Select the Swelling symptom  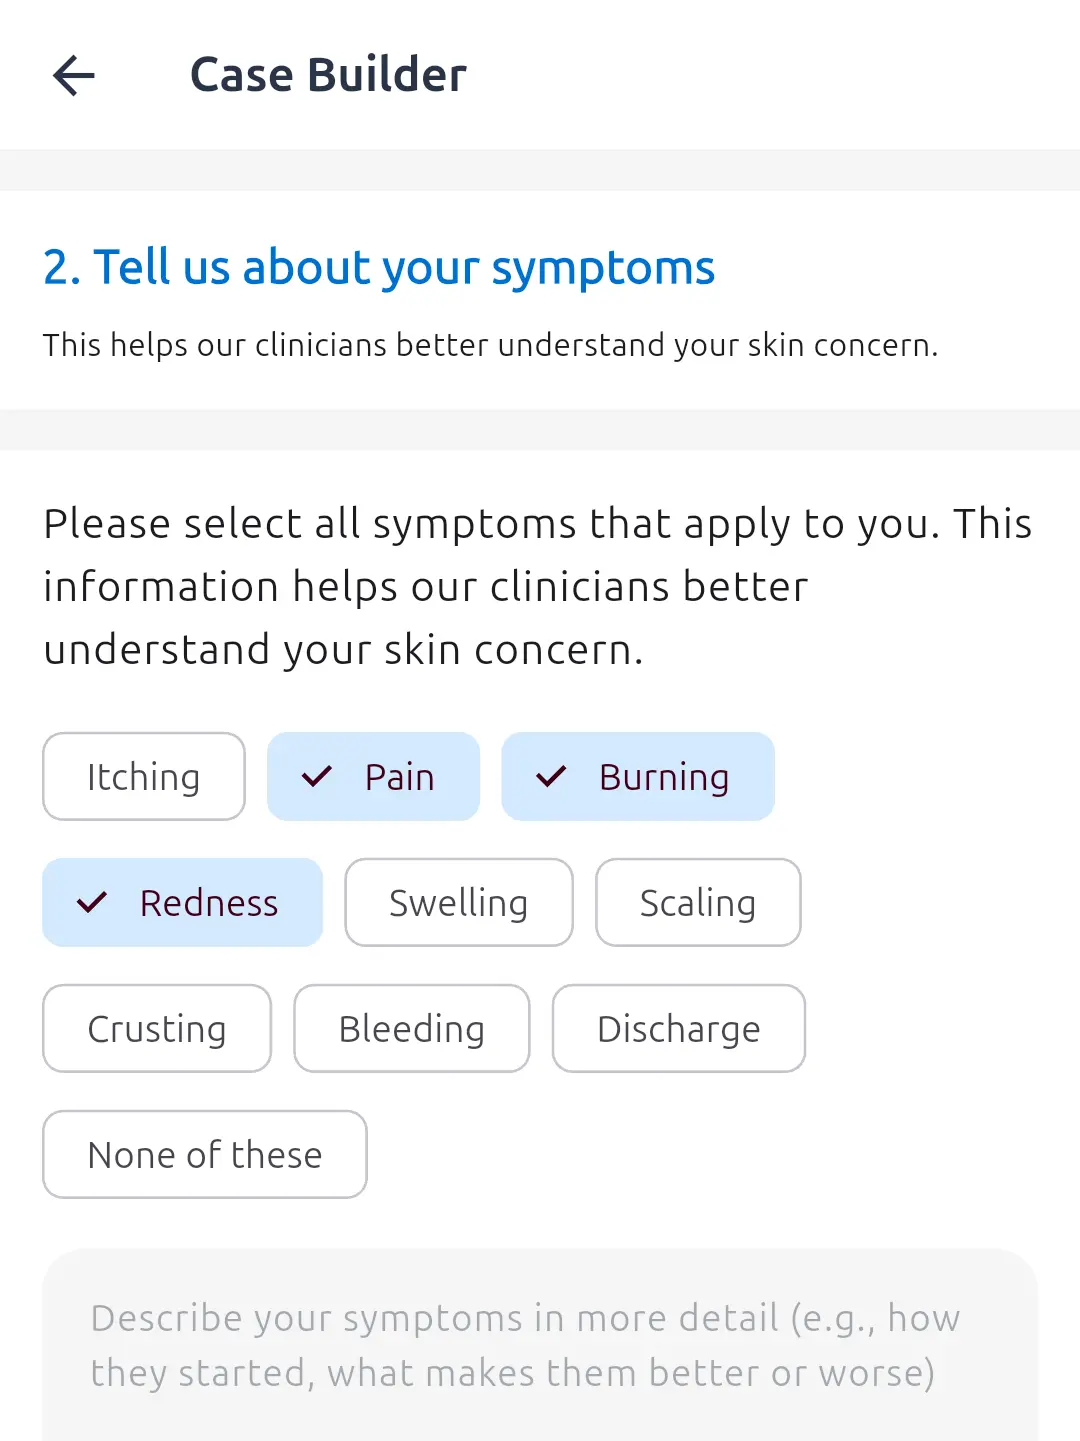point(459,903)
